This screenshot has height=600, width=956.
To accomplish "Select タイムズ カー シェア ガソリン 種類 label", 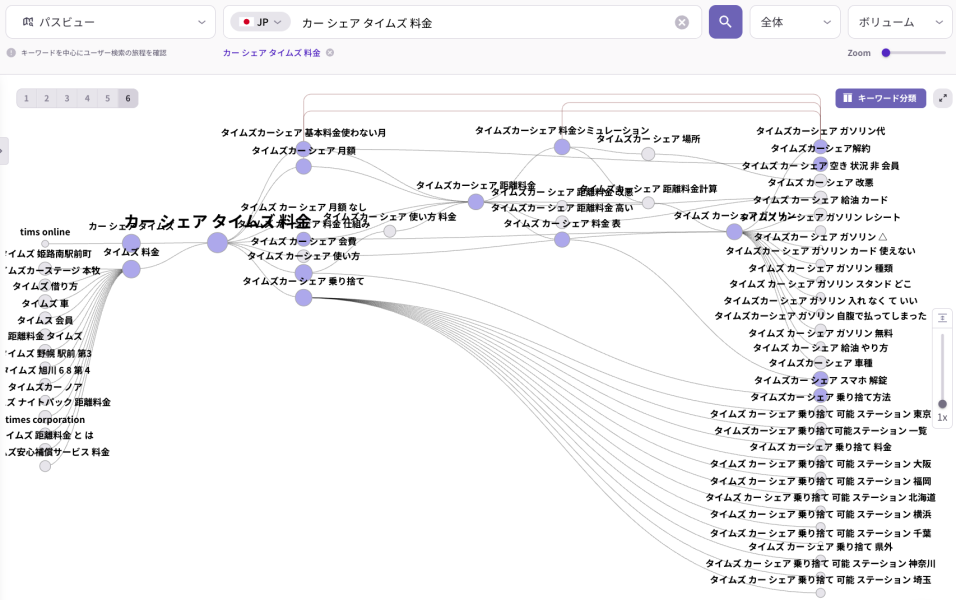I will [821, 268].
